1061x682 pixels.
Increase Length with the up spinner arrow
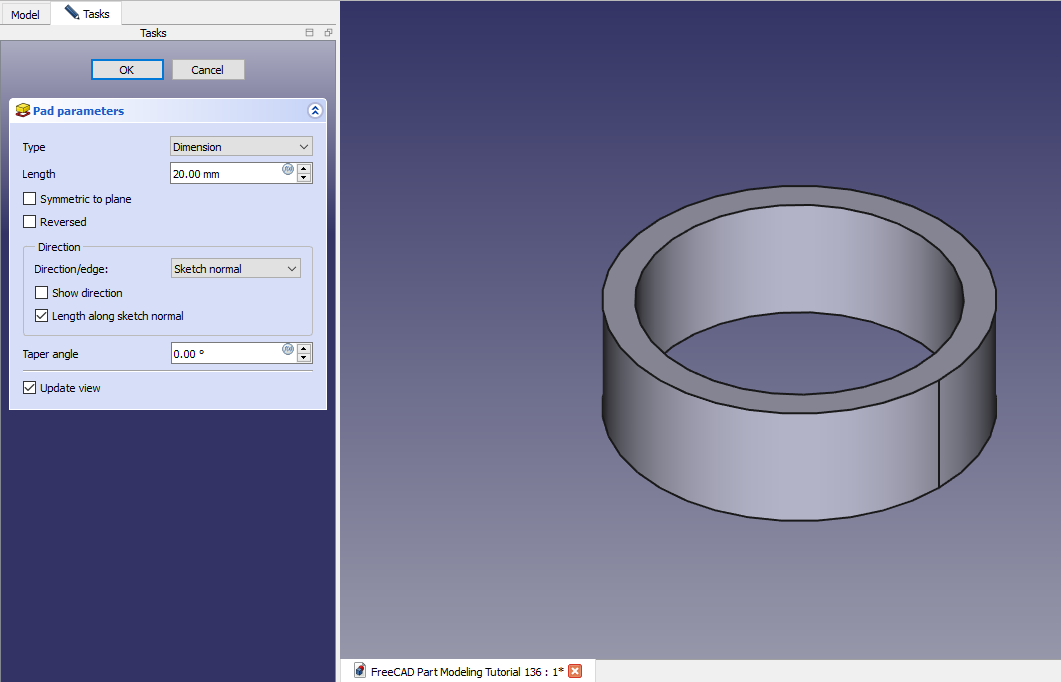304,169
